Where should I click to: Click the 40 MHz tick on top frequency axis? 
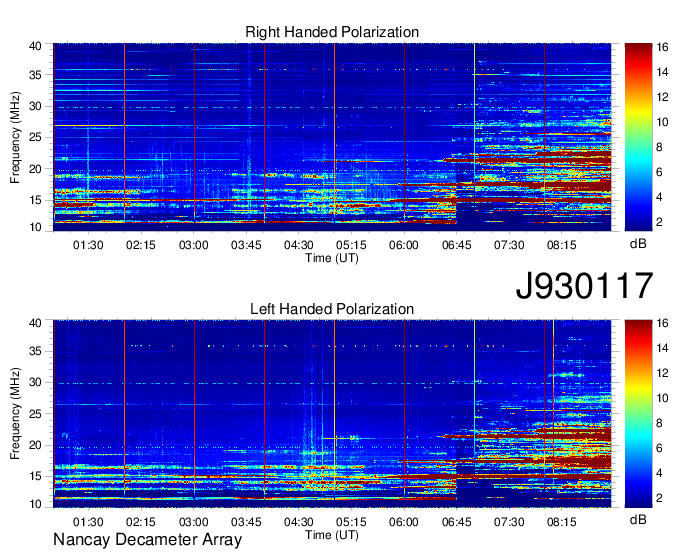pyautogui.click(x=35, y=46)
